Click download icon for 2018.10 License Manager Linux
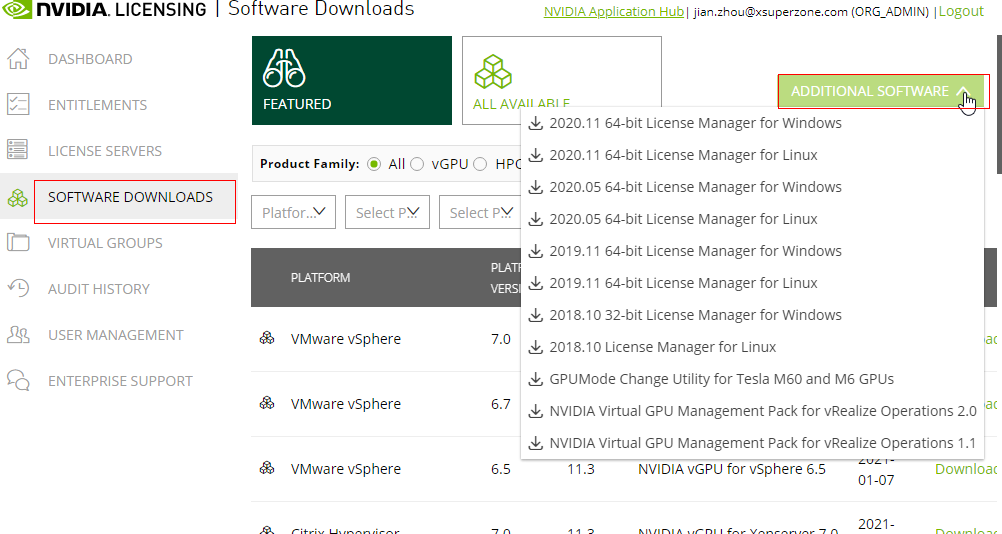 pyautogui.click(x=536, y=347)
